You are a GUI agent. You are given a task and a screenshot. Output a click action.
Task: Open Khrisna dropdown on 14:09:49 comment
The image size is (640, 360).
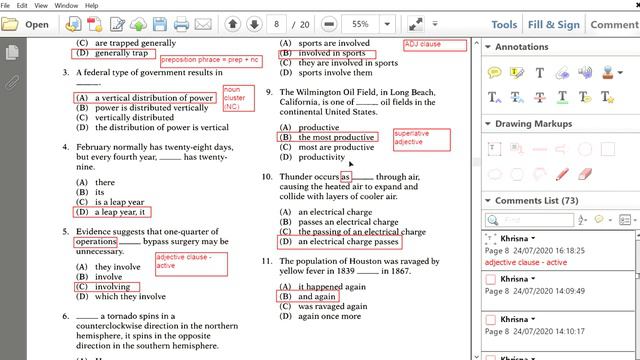pyautogui.click(x=533, y=279)
